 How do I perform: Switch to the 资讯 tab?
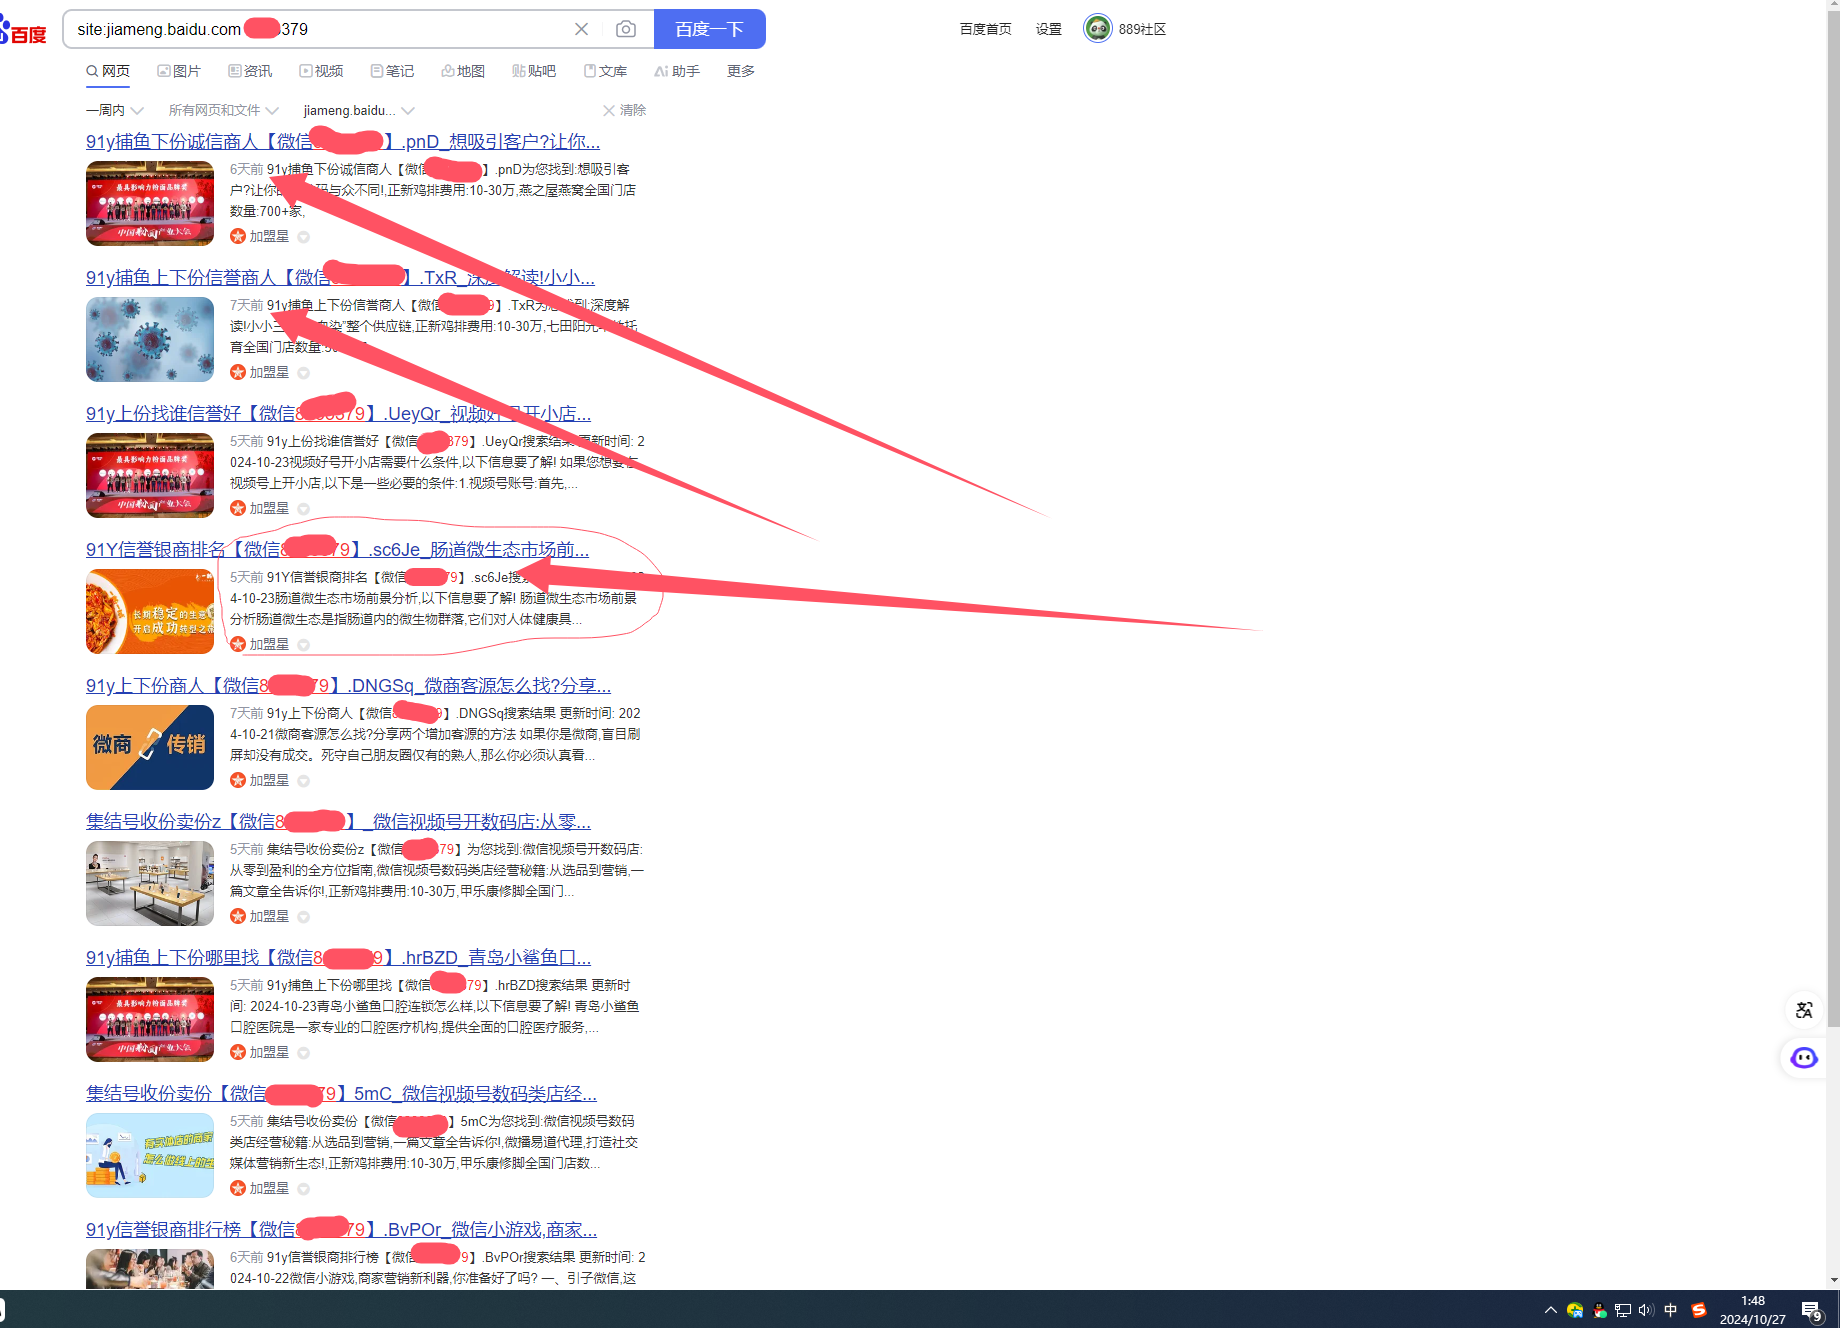(x=250, y=71)
